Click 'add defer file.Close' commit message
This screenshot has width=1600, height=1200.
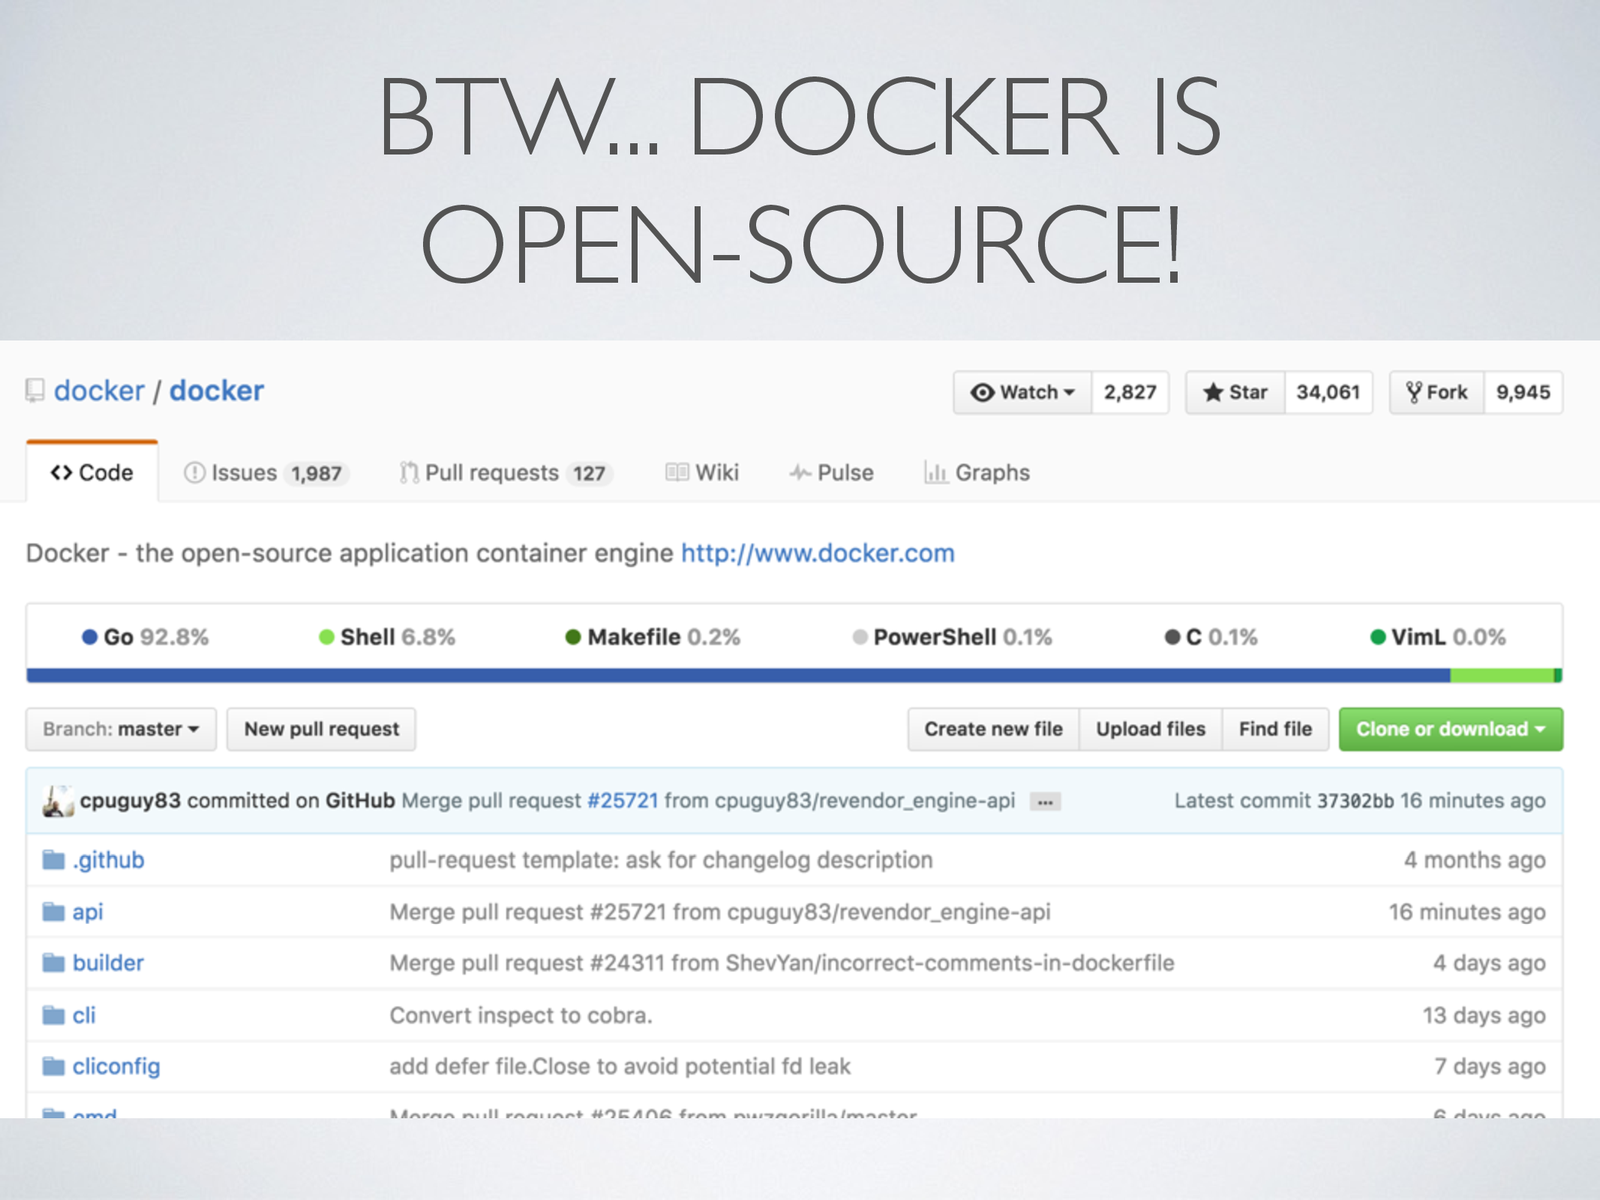(620, 1067)
